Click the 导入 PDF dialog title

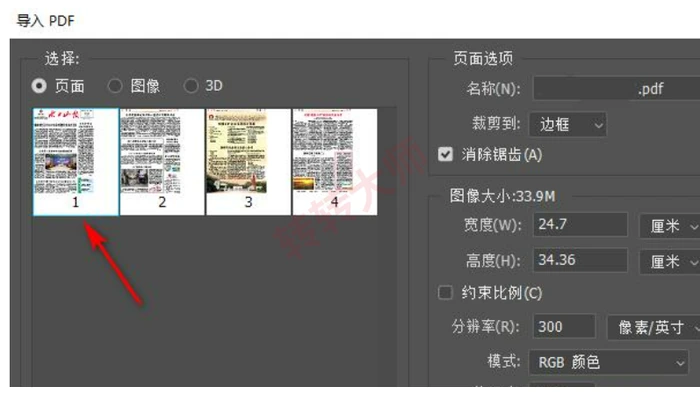coord(46,21)
